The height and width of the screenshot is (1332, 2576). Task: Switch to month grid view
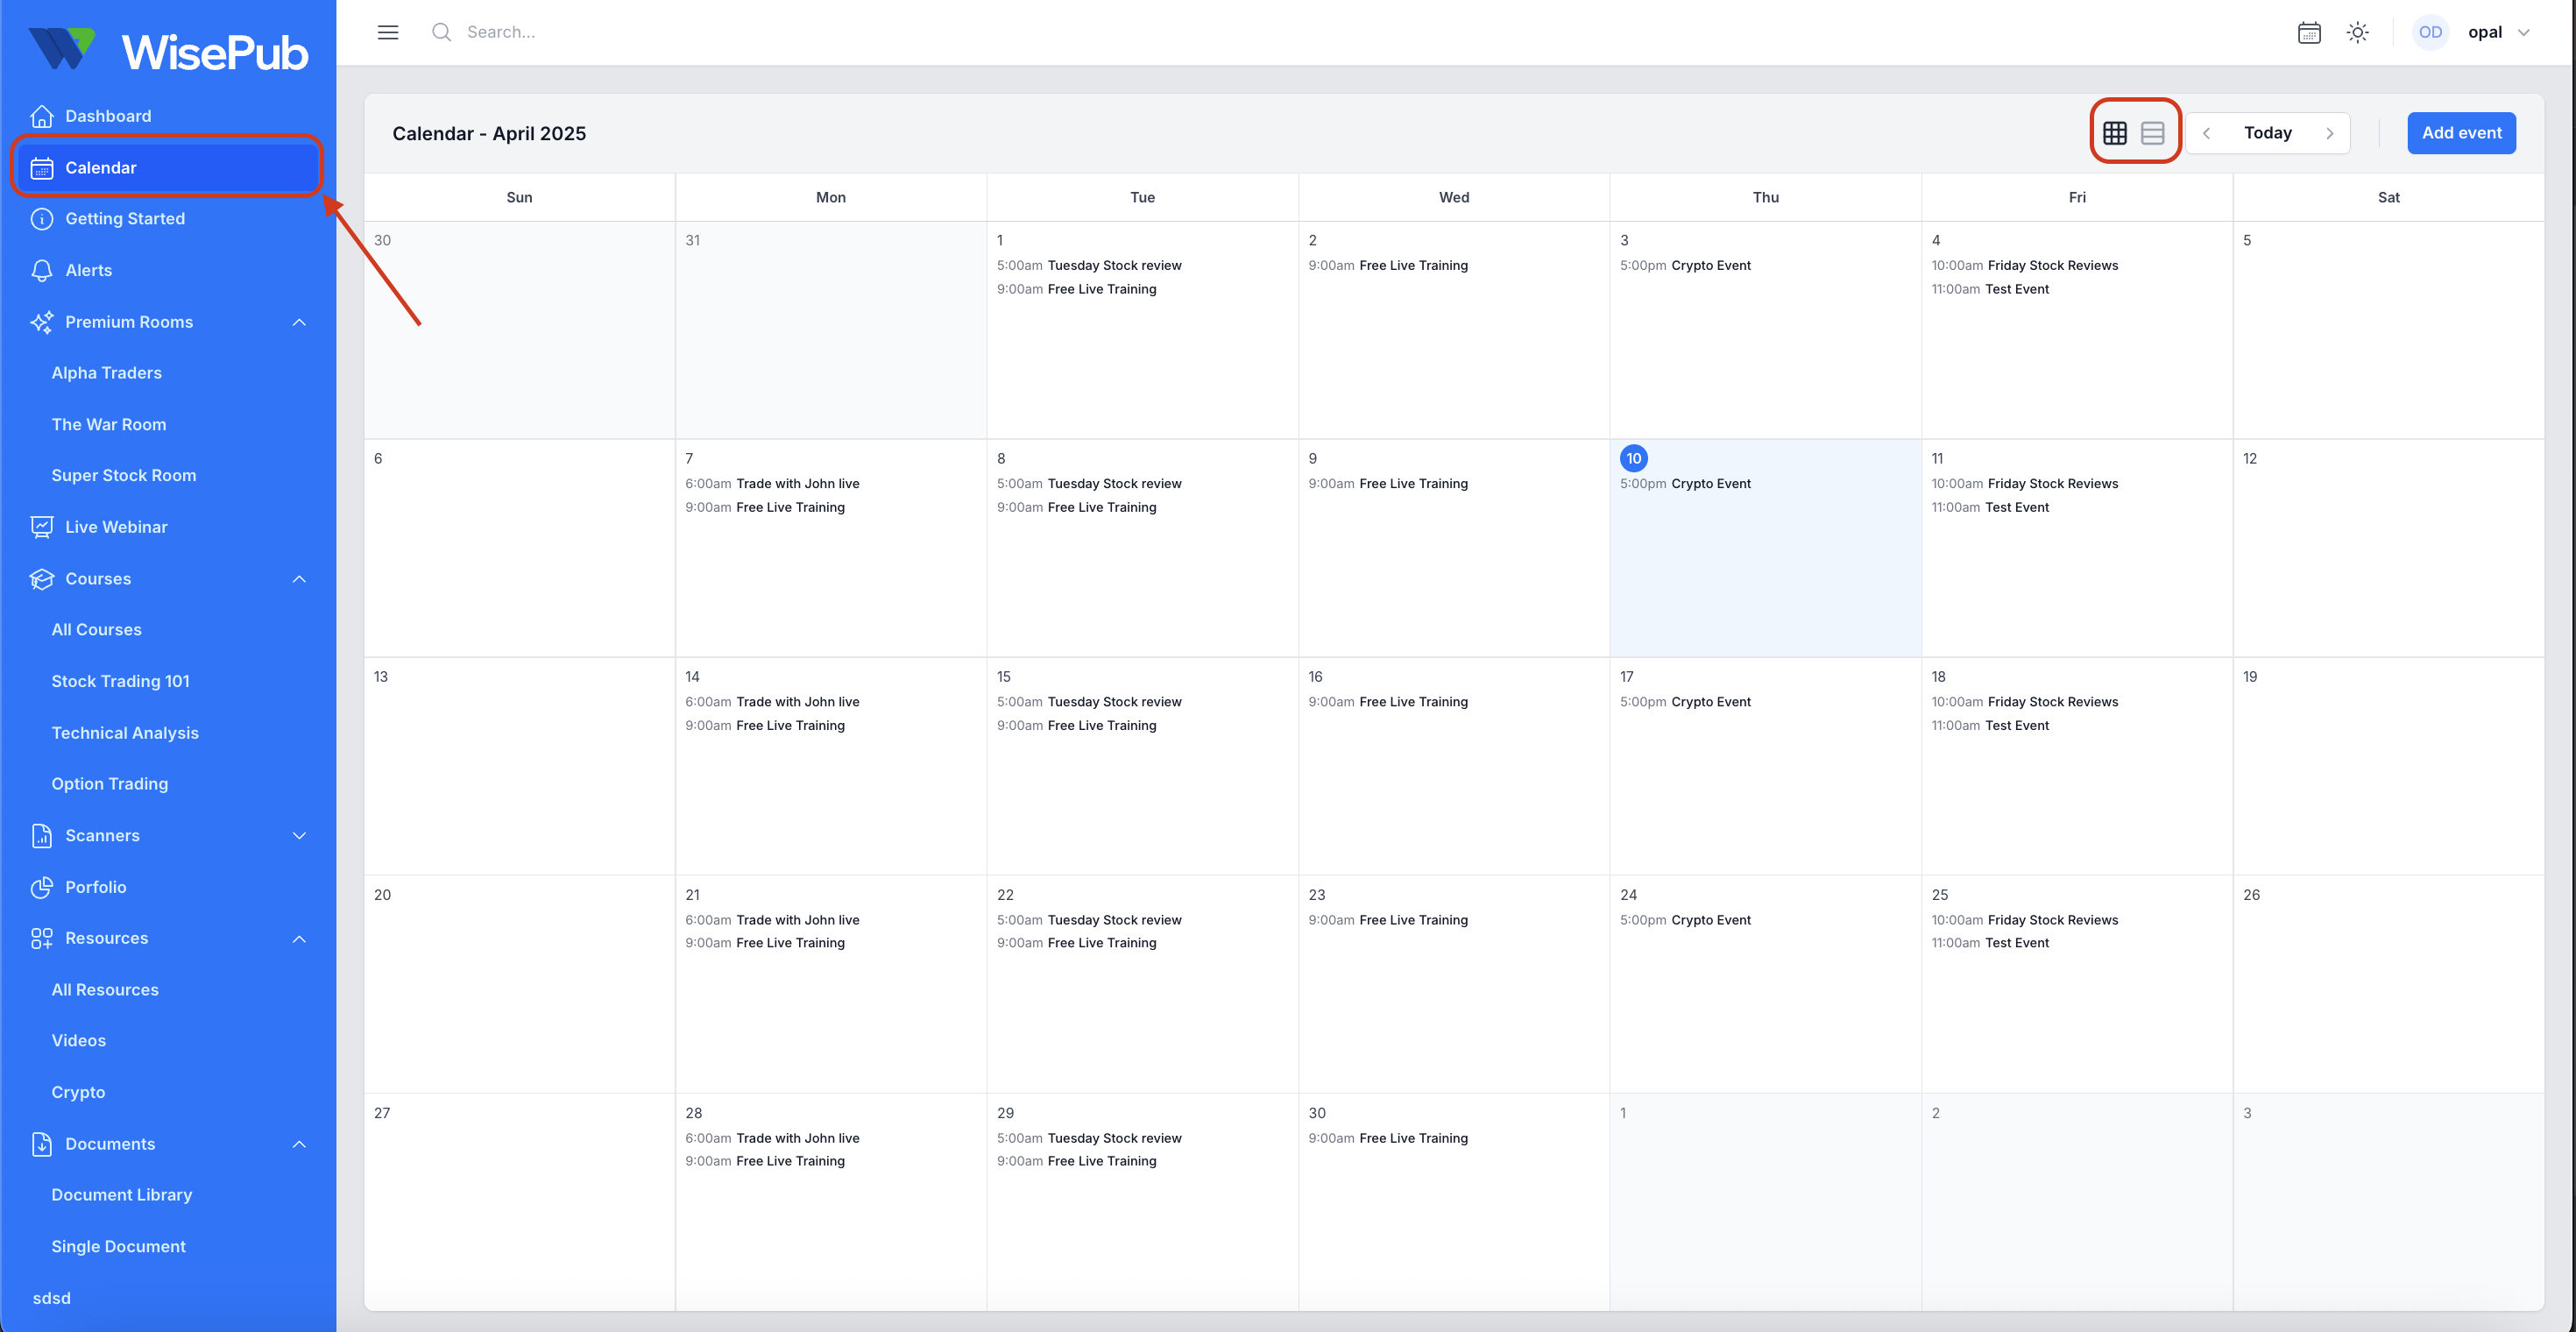click(2115, 133)
